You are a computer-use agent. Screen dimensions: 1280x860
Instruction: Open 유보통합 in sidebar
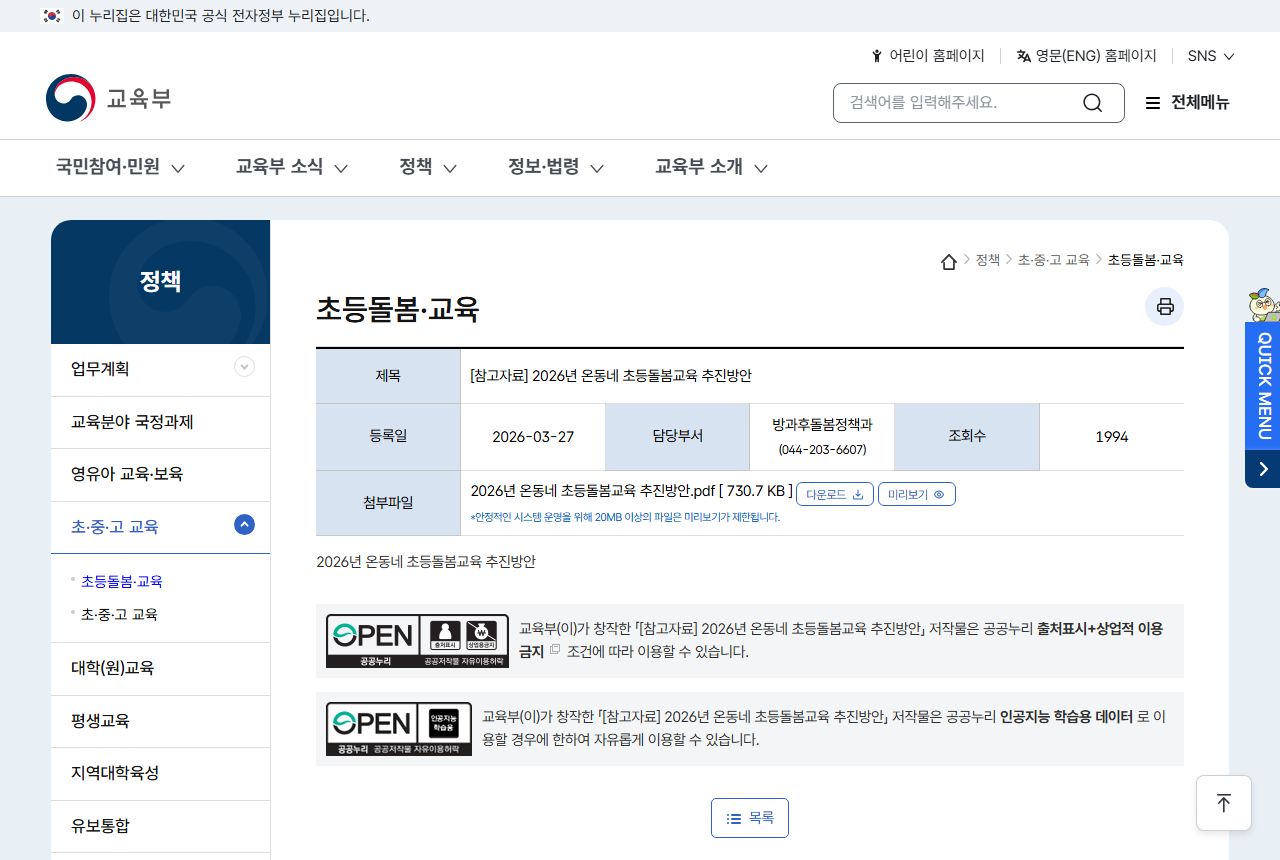160,827
